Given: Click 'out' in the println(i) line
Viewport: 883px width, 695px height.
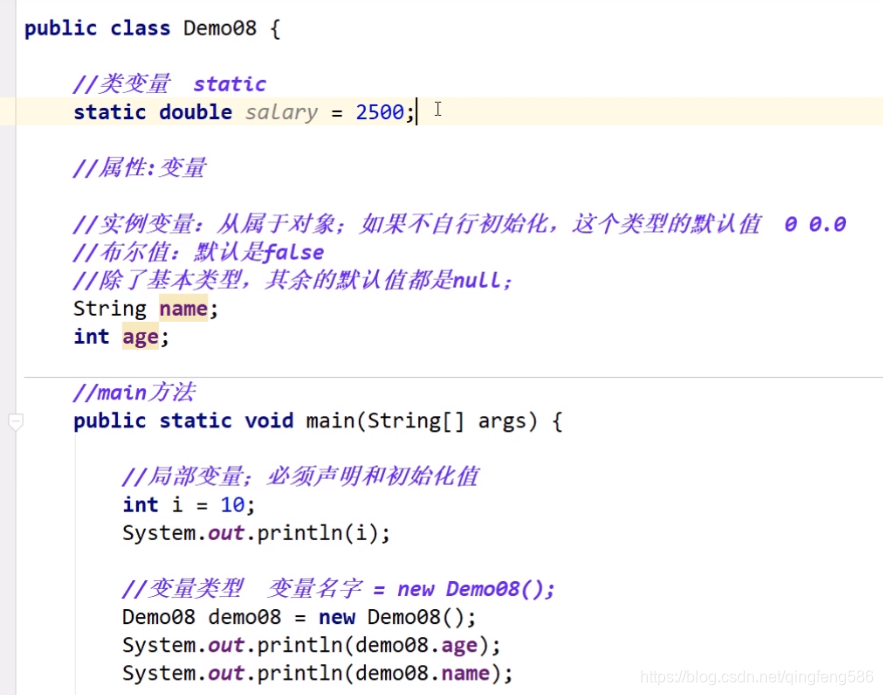Looking at the screenshot, I should click(226, 533).
